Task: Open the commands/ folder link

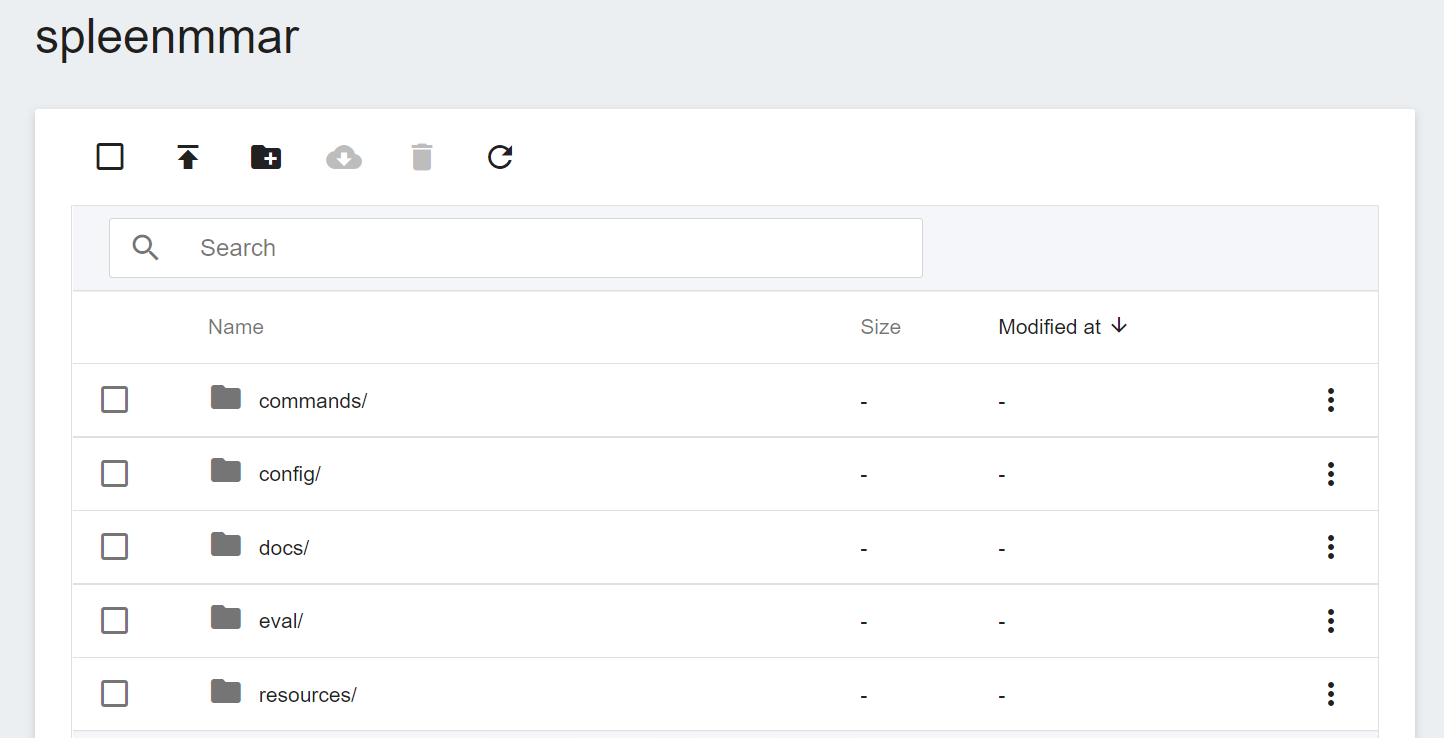Action: 312,401
